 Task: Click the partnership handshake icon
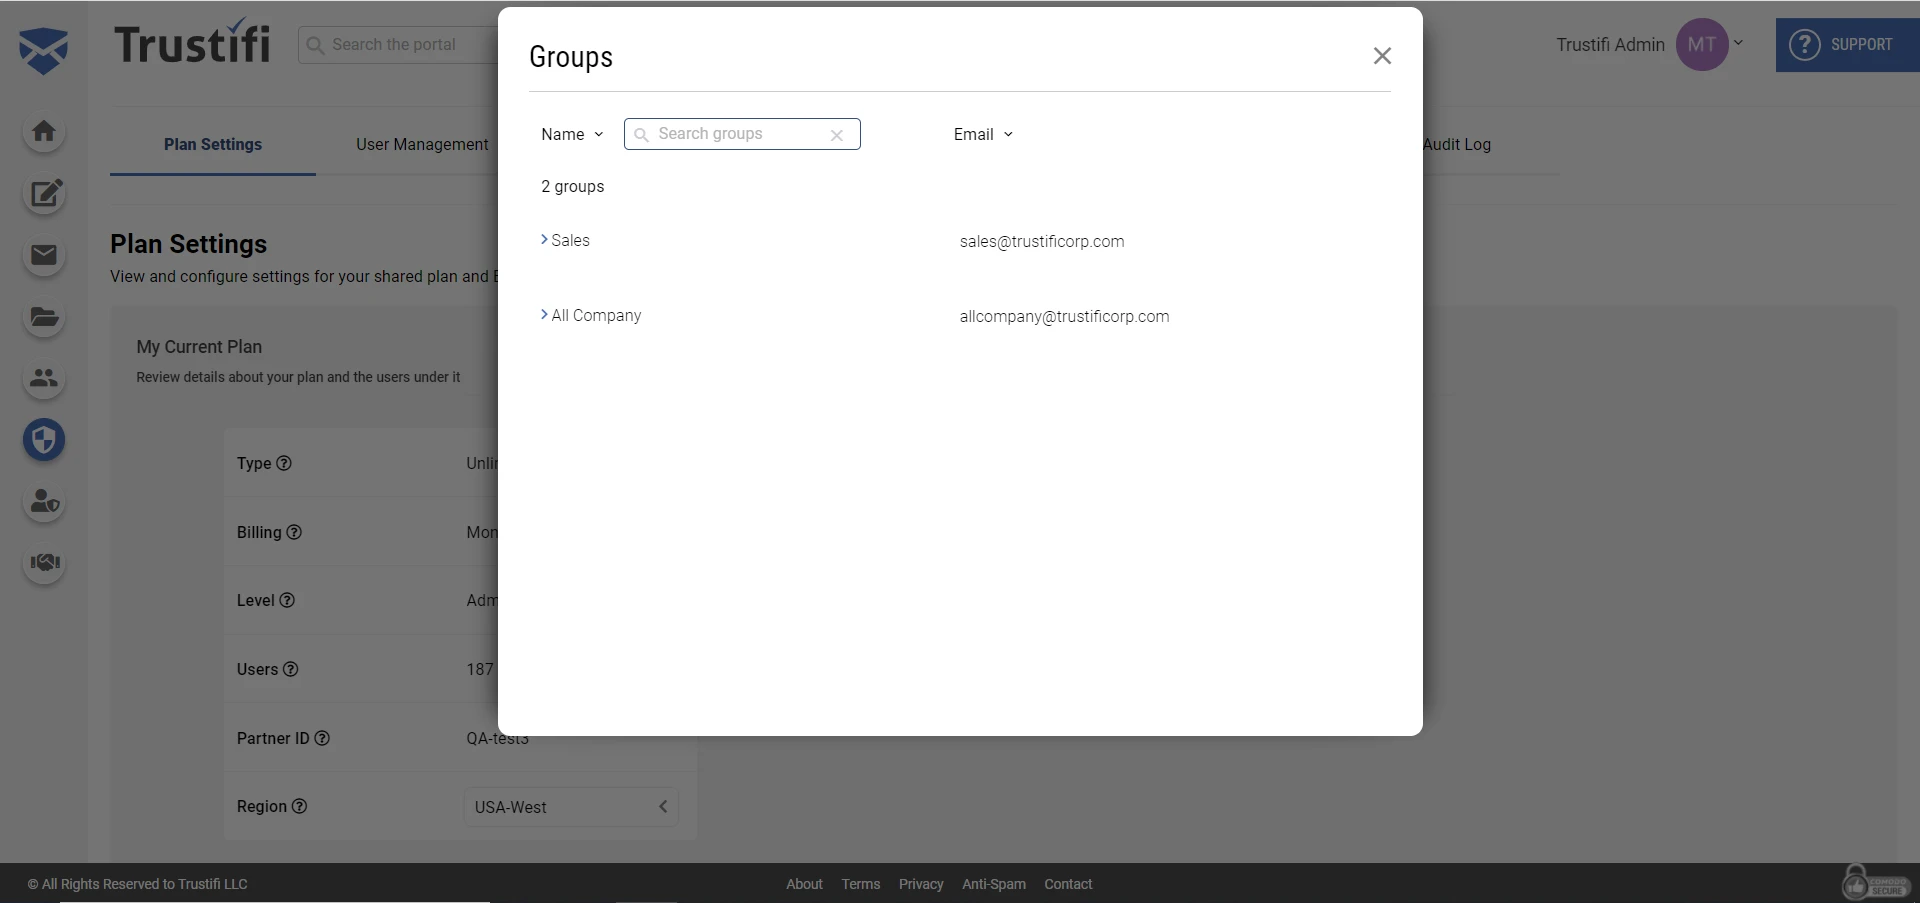[x=44, y=563]
